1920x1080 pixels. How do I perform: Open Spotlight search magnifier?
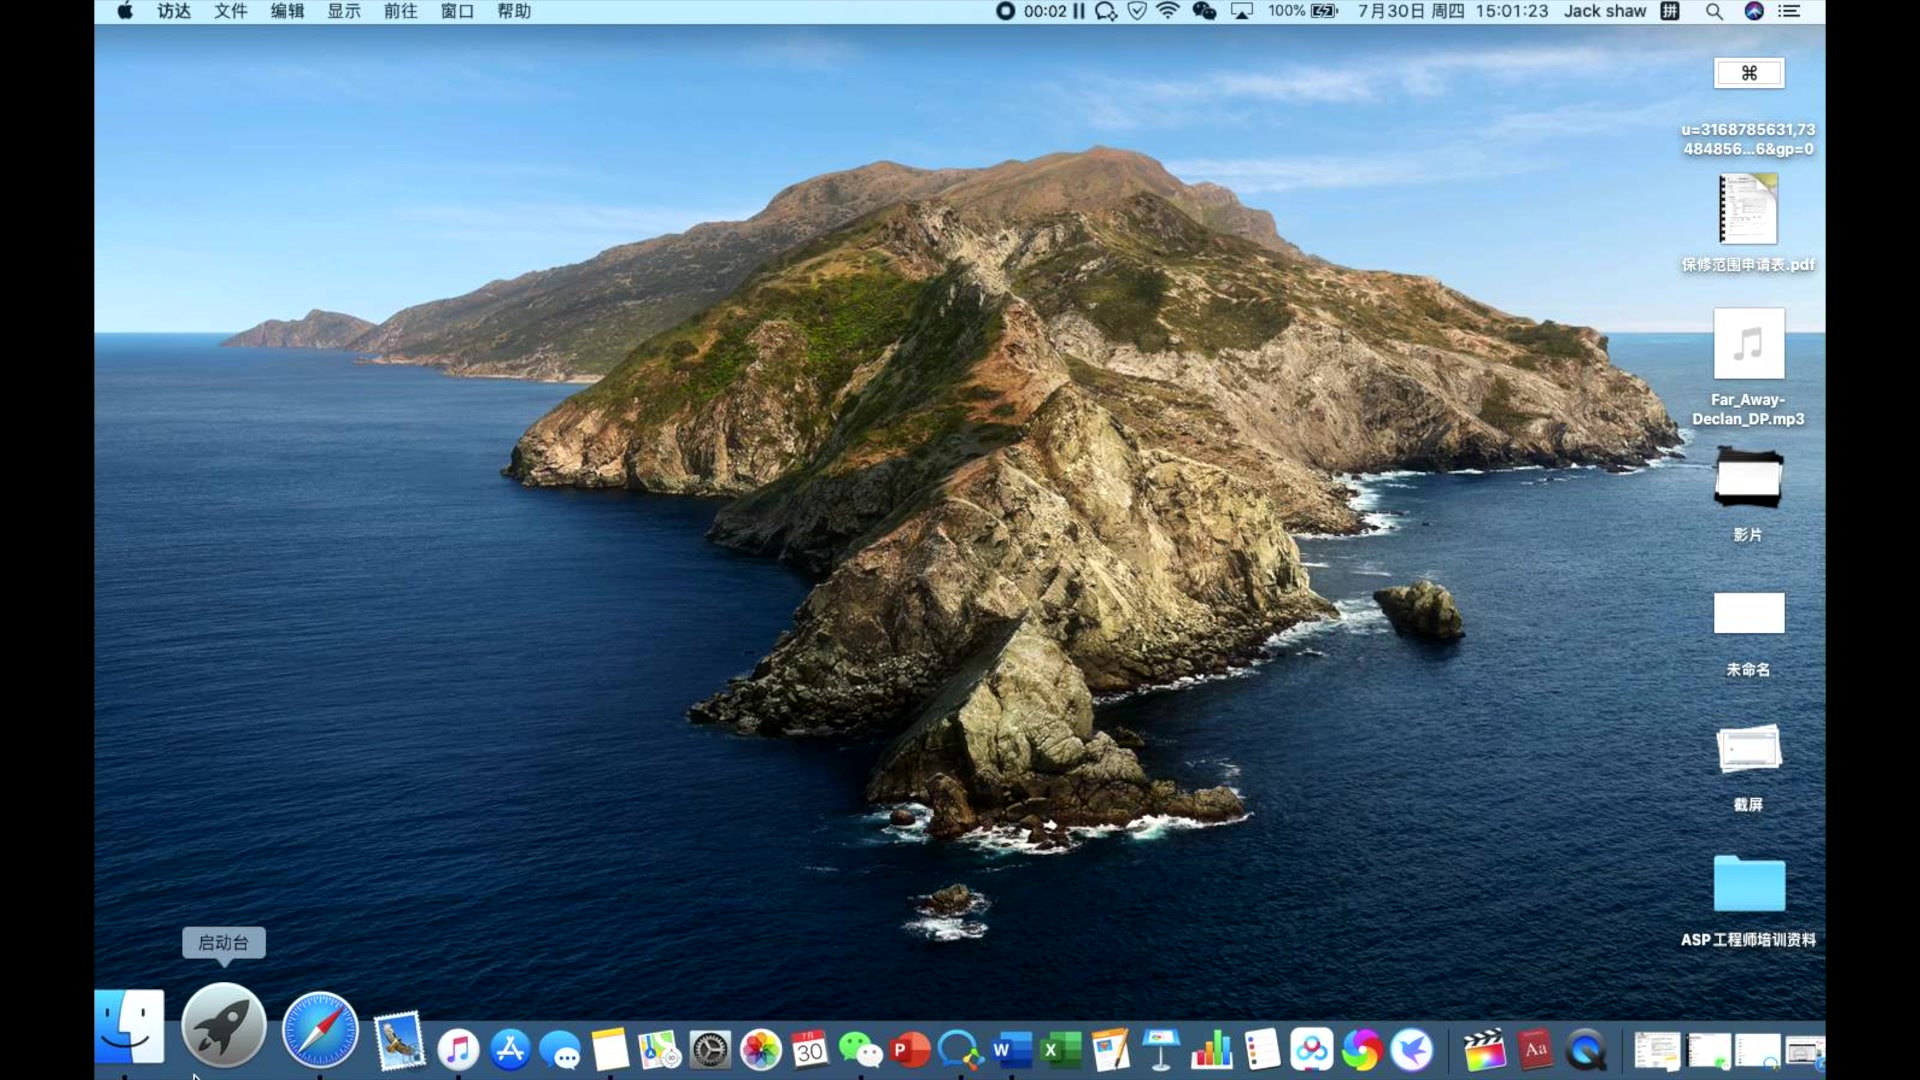[1714, 11]
